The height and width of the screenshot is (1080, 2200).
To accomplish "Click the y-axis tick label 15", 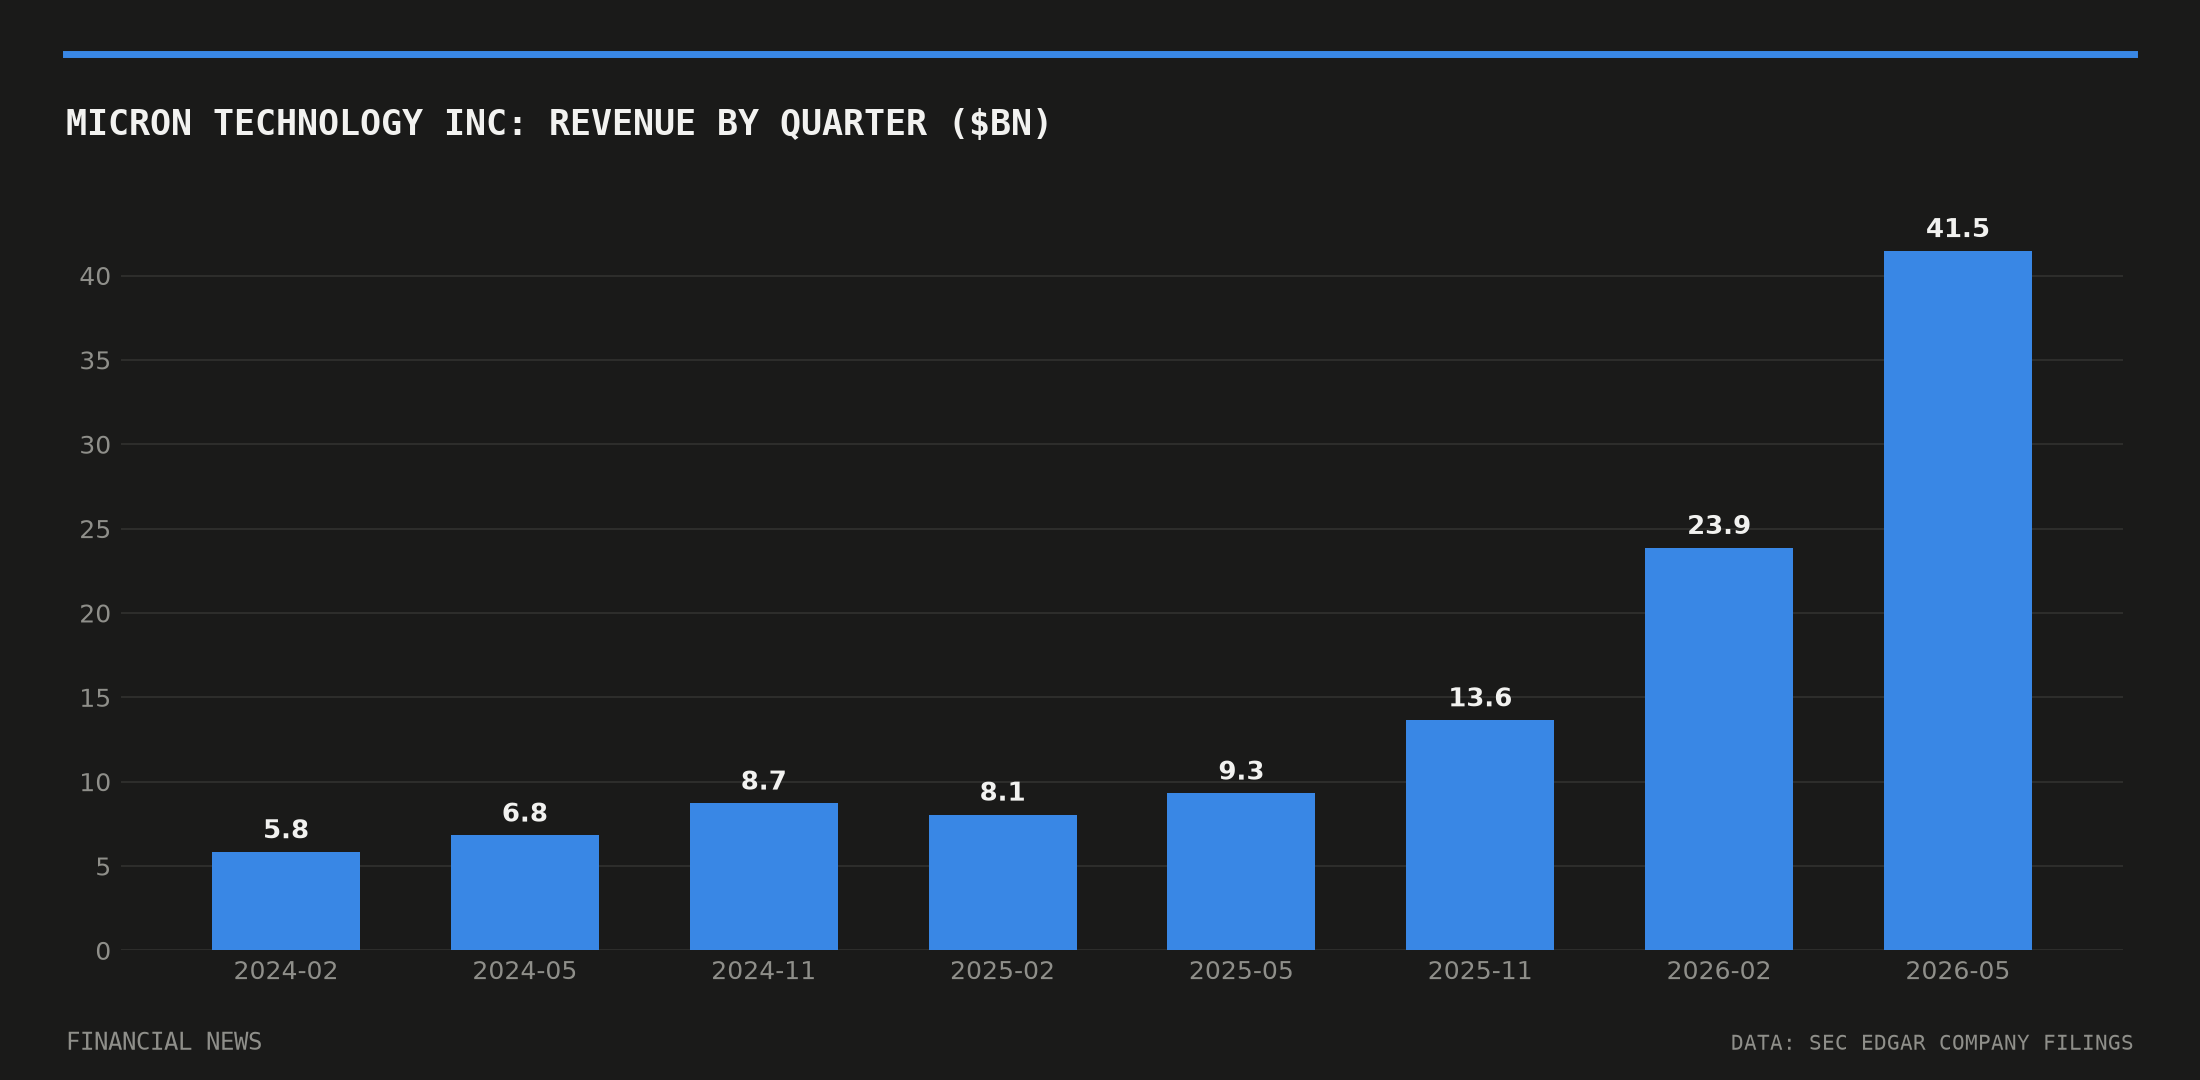I will click(x=95, y=698).
